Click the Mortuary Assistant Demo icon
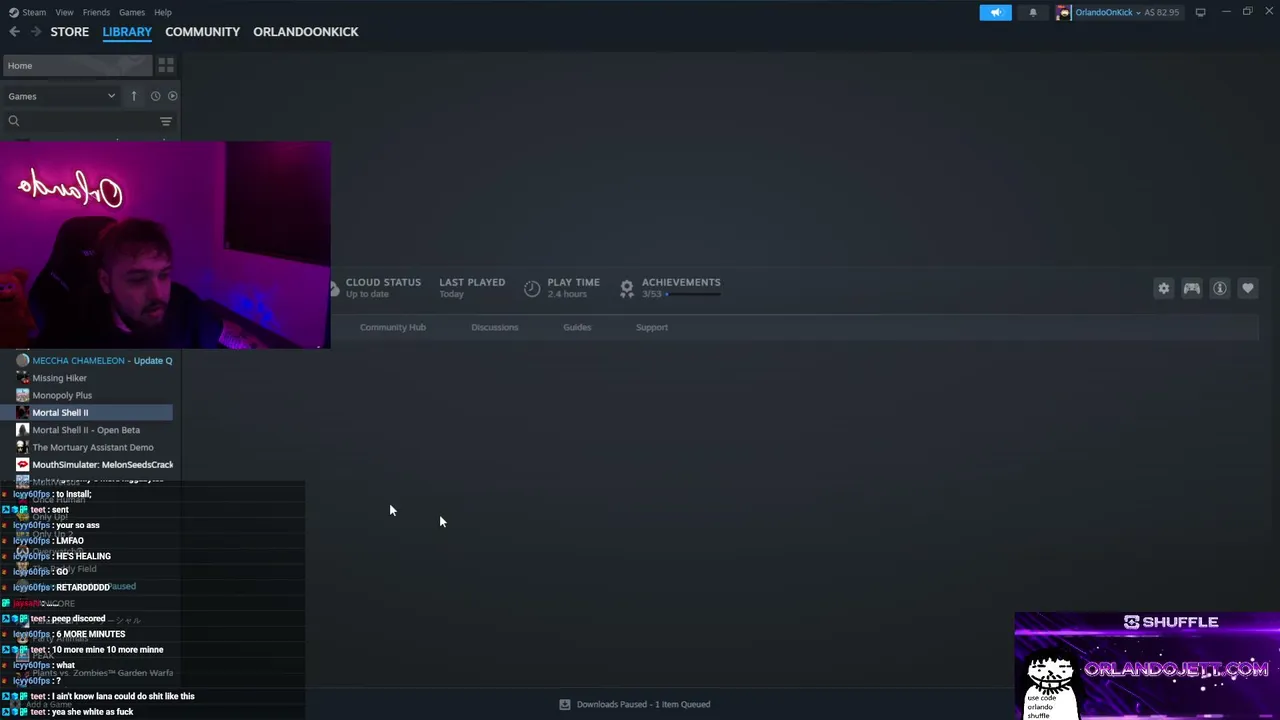 click(x=23, y=447)
